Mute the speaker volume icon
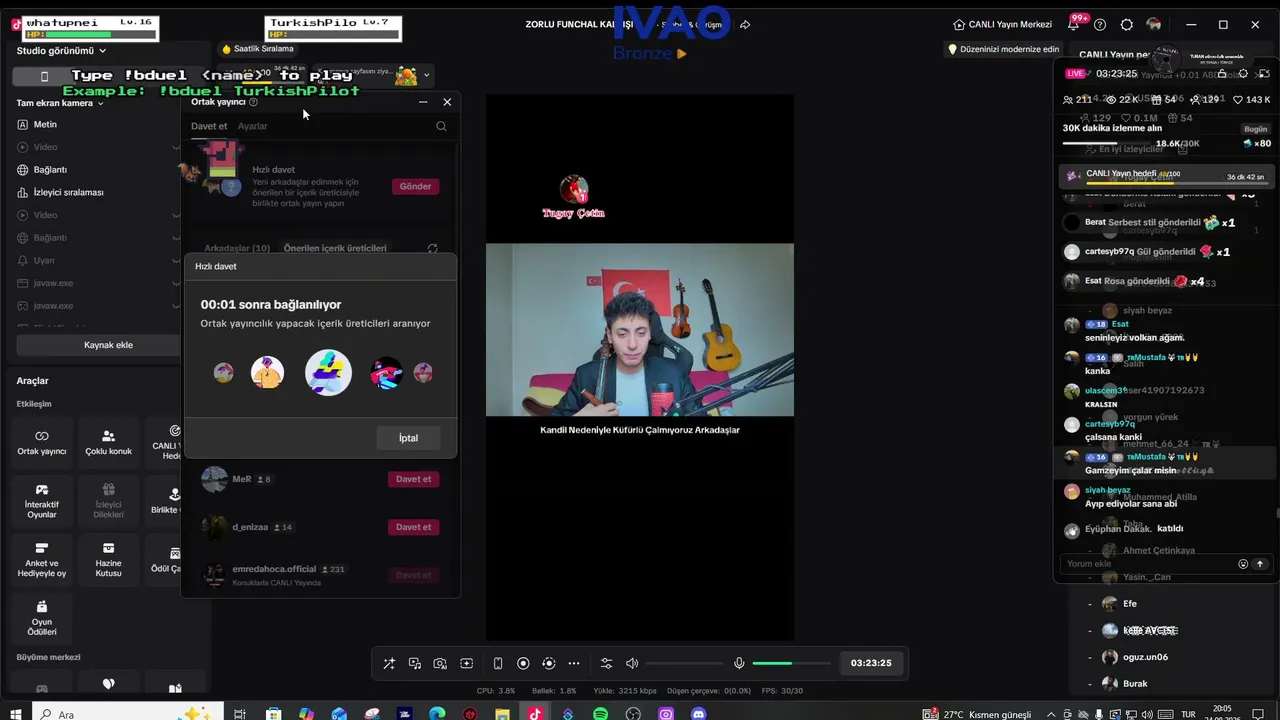This screenshot has height=720, width=1280. tap(632, 663)
